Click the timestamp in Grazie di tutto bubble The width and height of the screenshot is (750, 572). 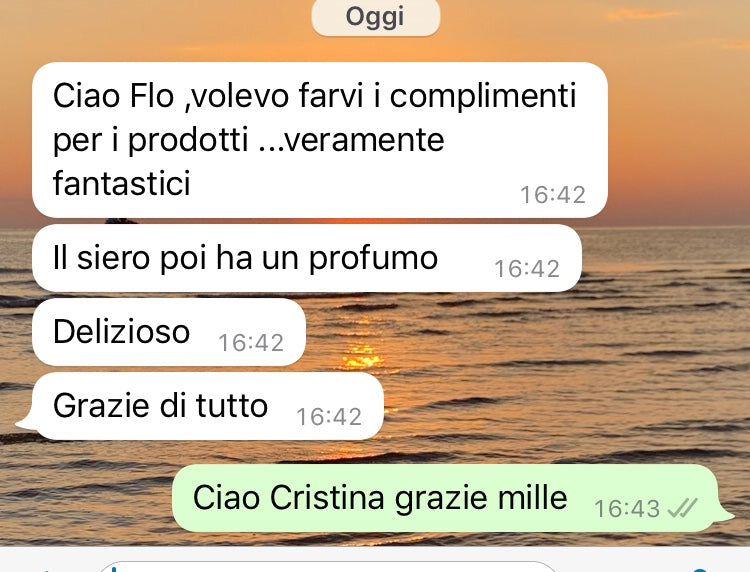[x=329, y=417]
